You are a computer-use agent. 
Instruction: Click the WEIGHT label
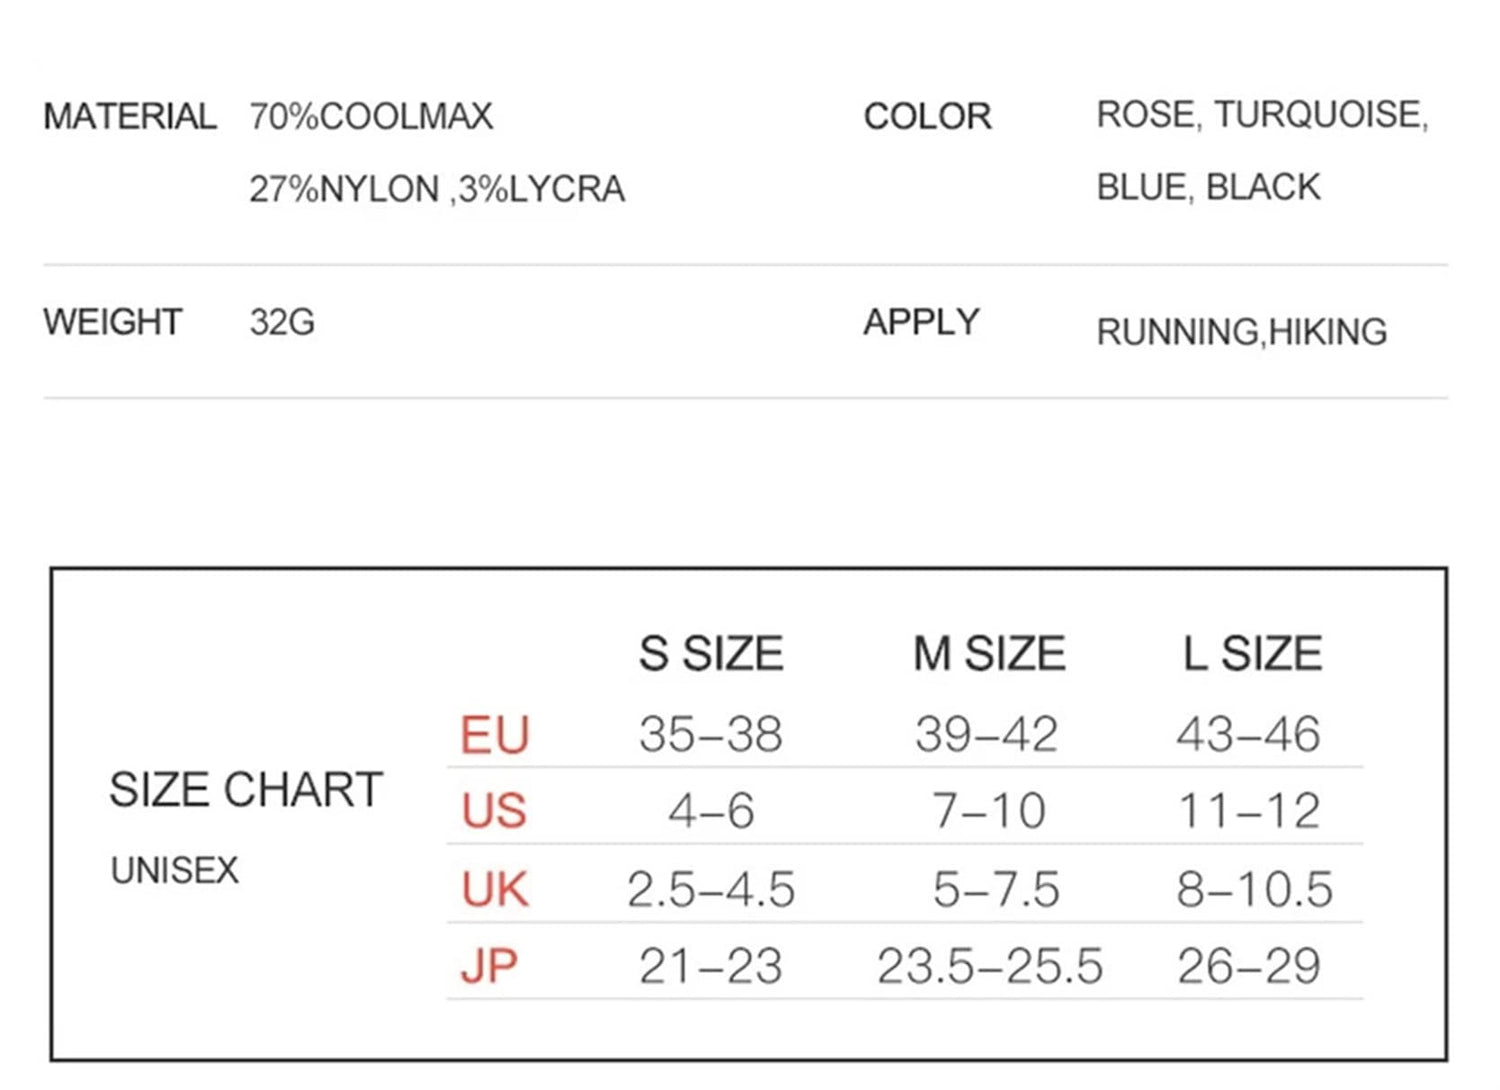coord(112,322)
